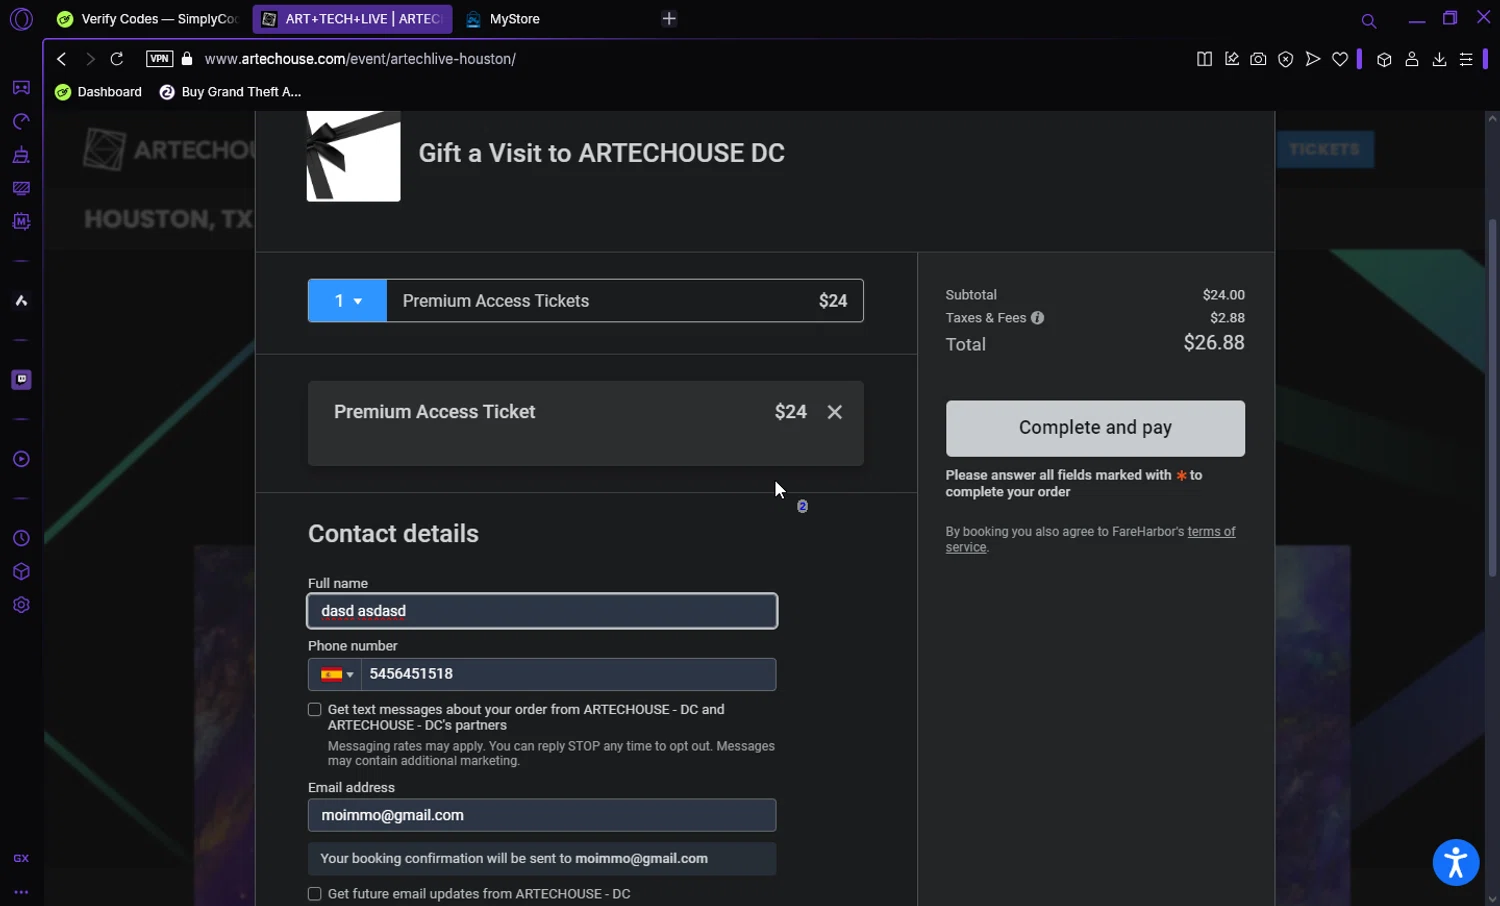The width and height of the screenshot is (1500, 906).
Task: Click the Premium Access Tickets row label
Action: [x=496, y=301]
